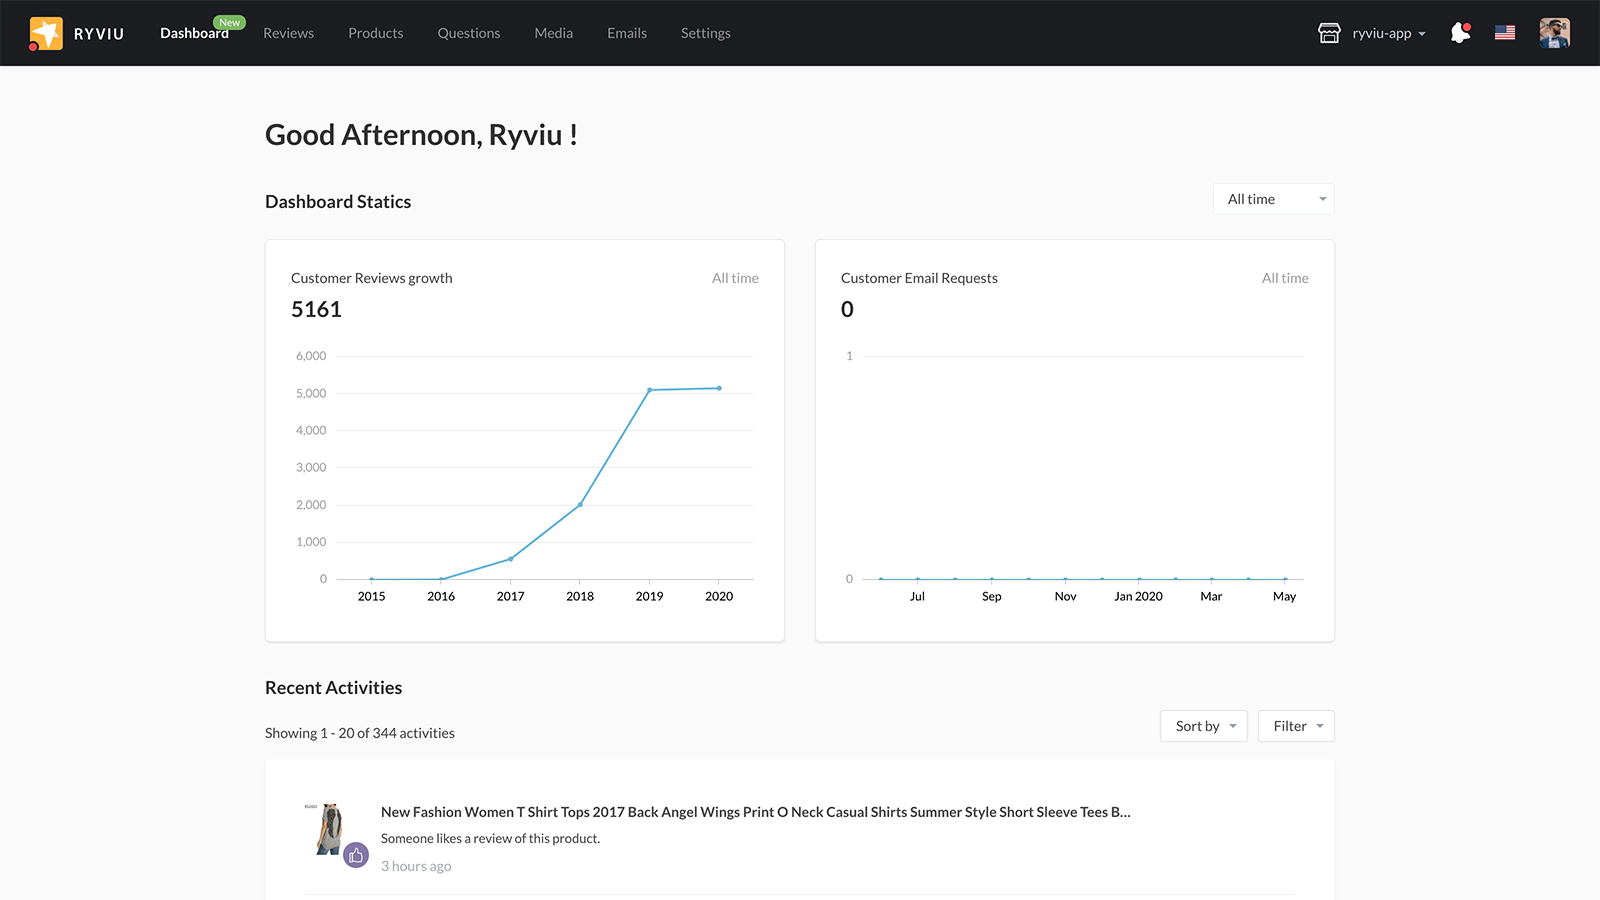The width and height of the screenshot is (1600, 900).
Task: Click the 2018 data point on reviews chart
Action: (x=580, y=505)
